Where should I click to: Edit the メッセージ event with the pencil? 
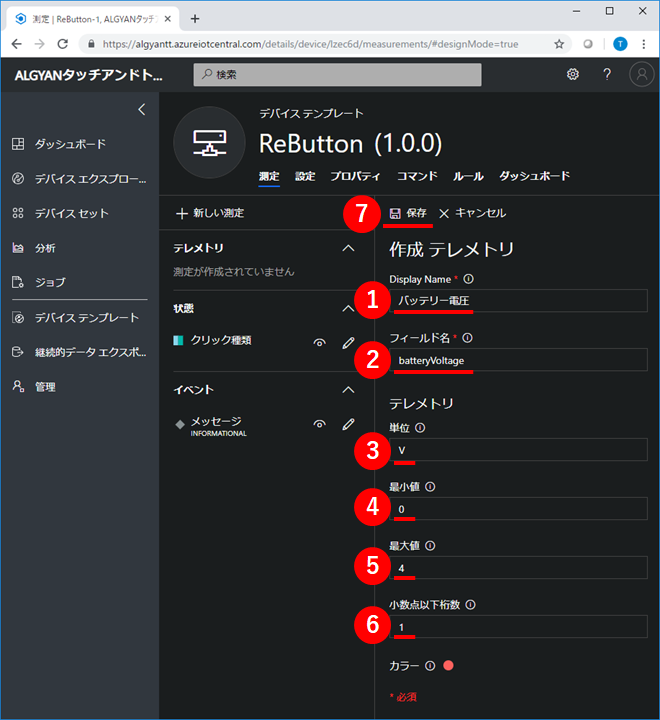pyautogui.click(x=348, y=424)
